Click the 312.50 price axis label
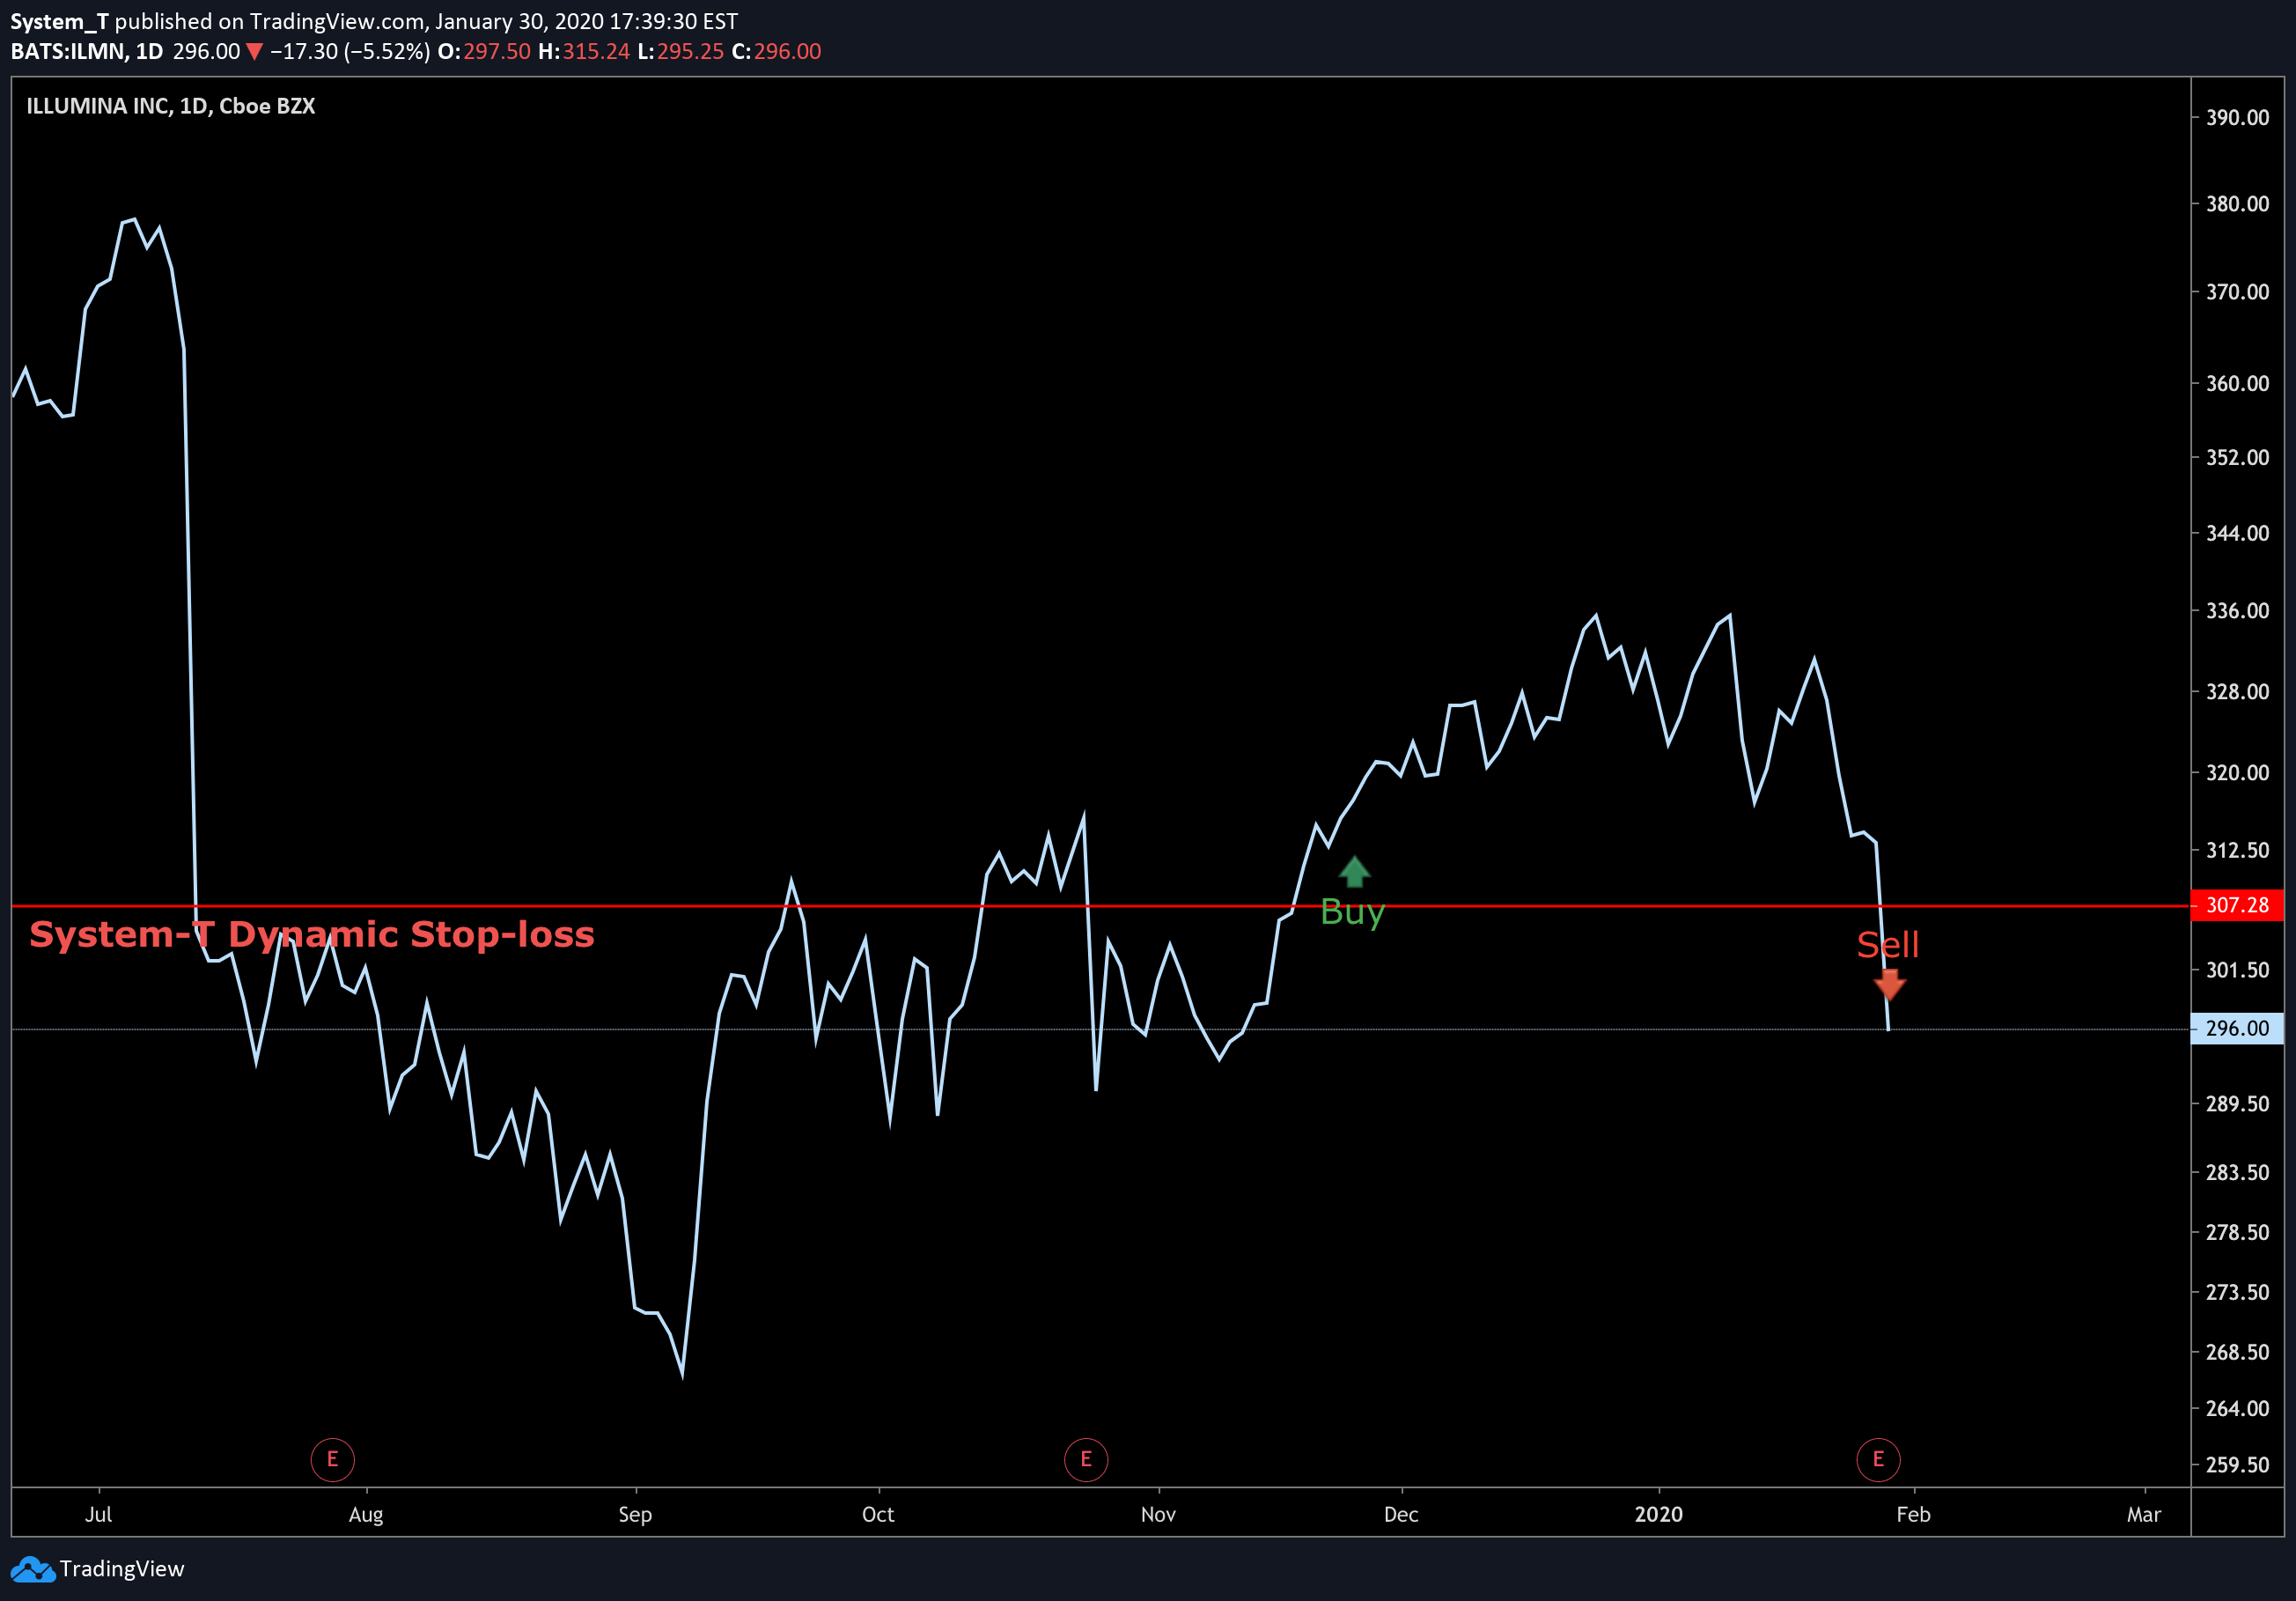The image size is (2296, 1601). tap(2237, 850)
